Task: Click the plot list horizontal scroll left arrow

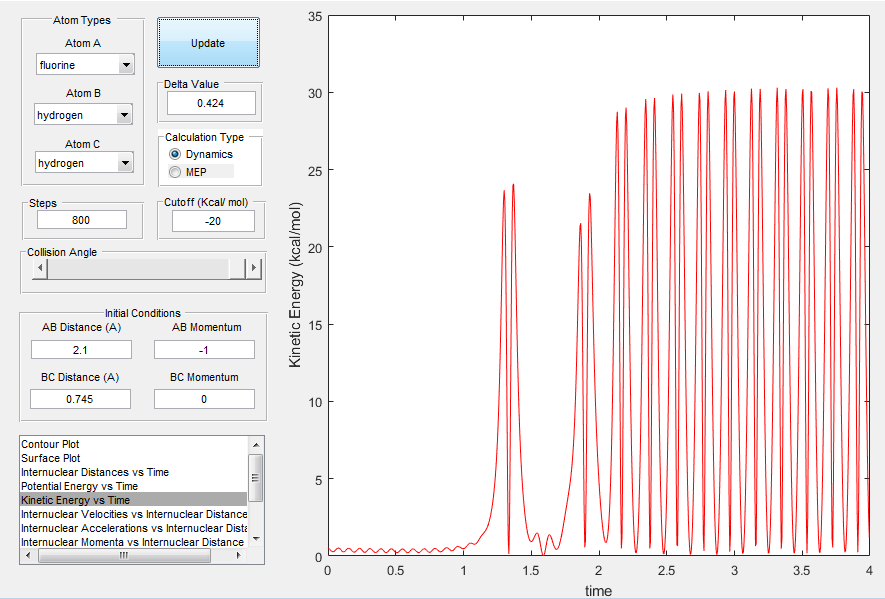Action: click(x=29, y=556)
